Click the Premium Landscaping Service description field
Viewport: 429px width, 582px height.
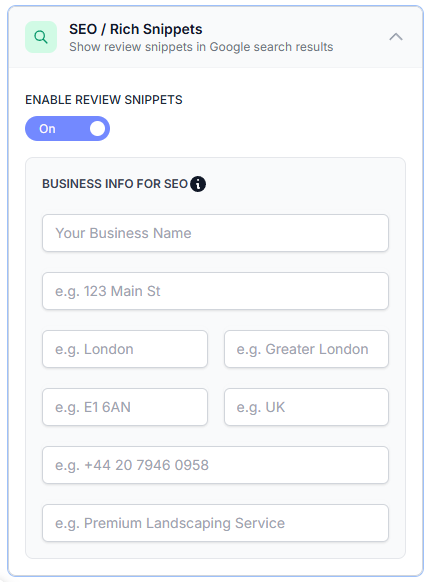coord(215,523)
